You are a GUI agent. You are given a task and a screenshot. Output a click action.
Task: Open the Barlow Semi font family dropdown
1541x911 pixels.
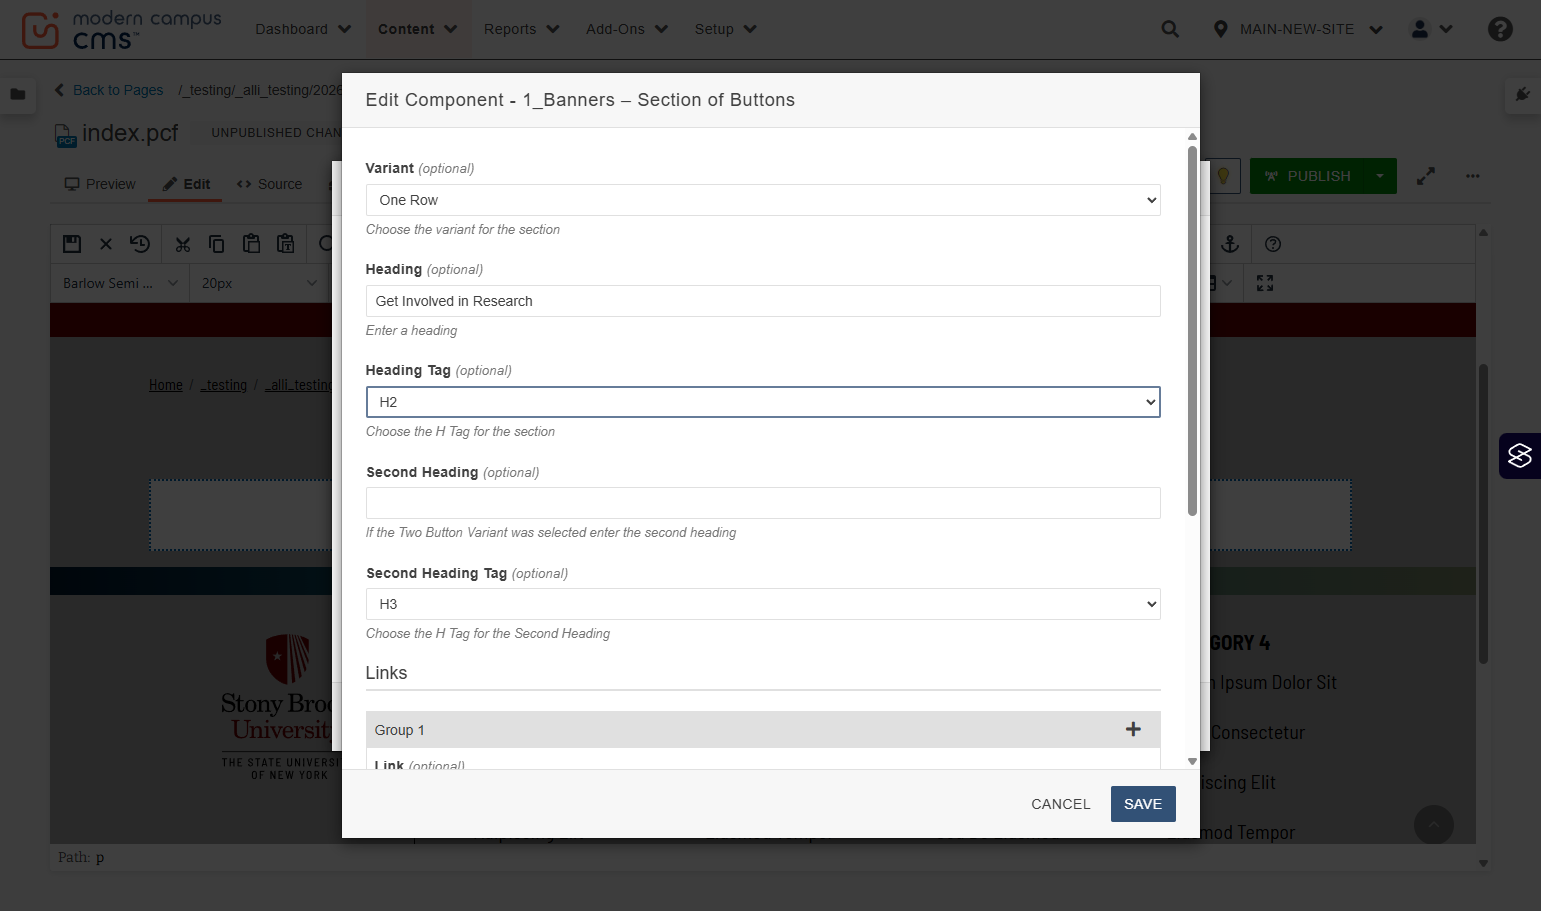pyautogui.click(x=120, y=283)
